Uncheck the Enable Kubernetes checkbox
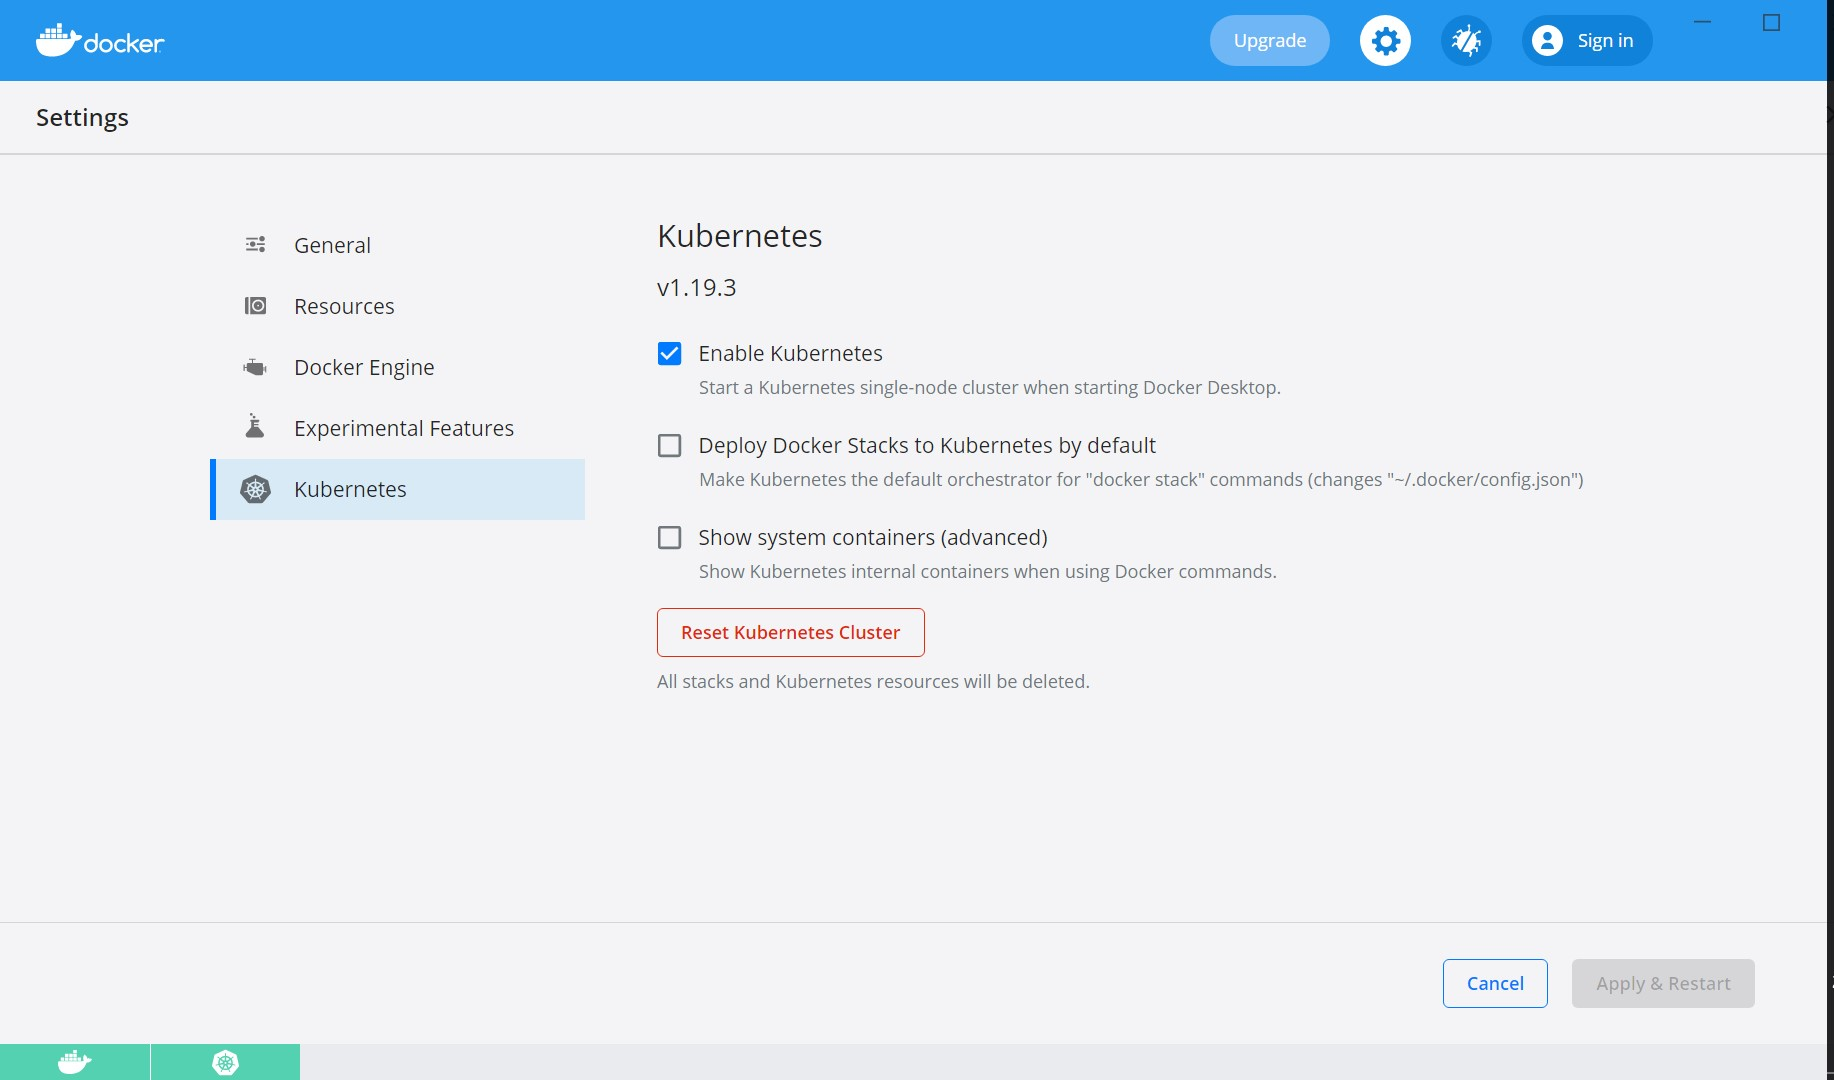The image size is (1834, 1080). pyautogui.click(x=669, y=354)
